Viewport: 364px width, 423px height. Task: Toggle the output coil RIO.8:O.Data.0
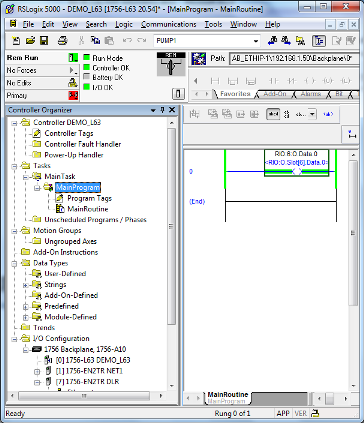(297, 171)
